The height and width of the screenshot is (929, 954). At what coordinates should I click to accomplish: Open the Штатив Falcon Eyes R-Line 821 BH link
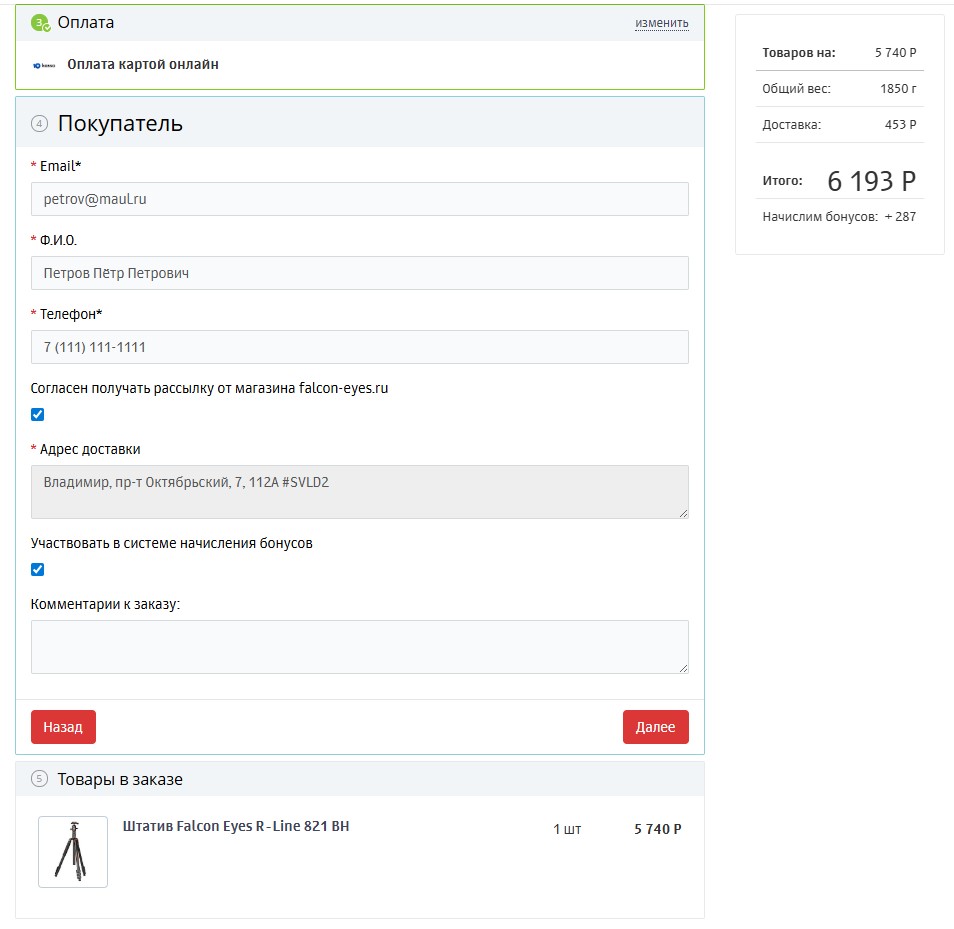tap(236, 827)
